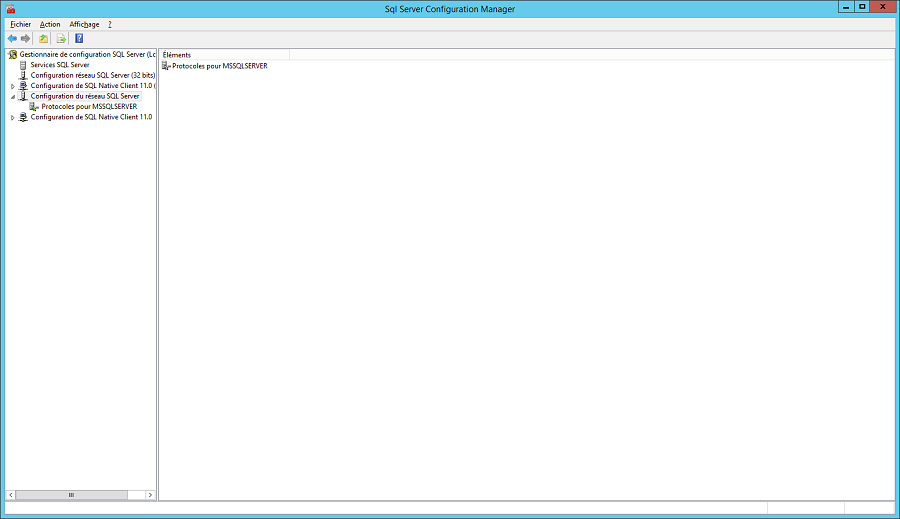Screen dimensions: 900x519
Task: Click the tree pane scroll left arrow
Action: point(10,495)
